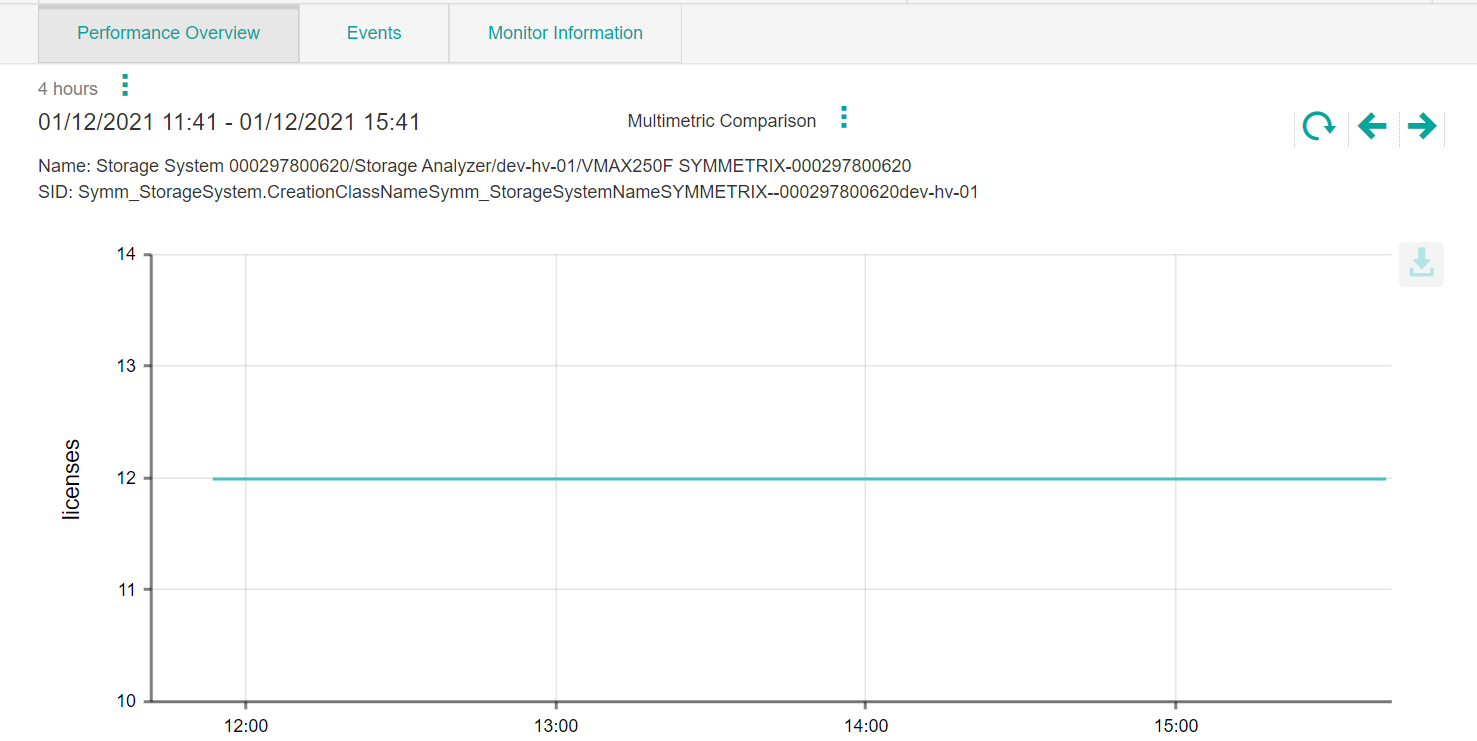Click the teal licenses line in chart

800,479
